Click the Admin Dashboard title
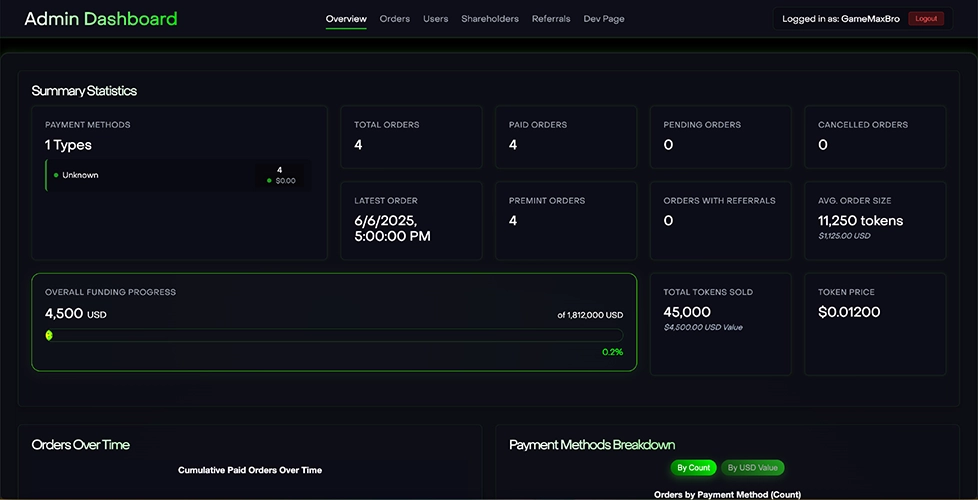Screen dimensions: 978x500 click(100, 19)
